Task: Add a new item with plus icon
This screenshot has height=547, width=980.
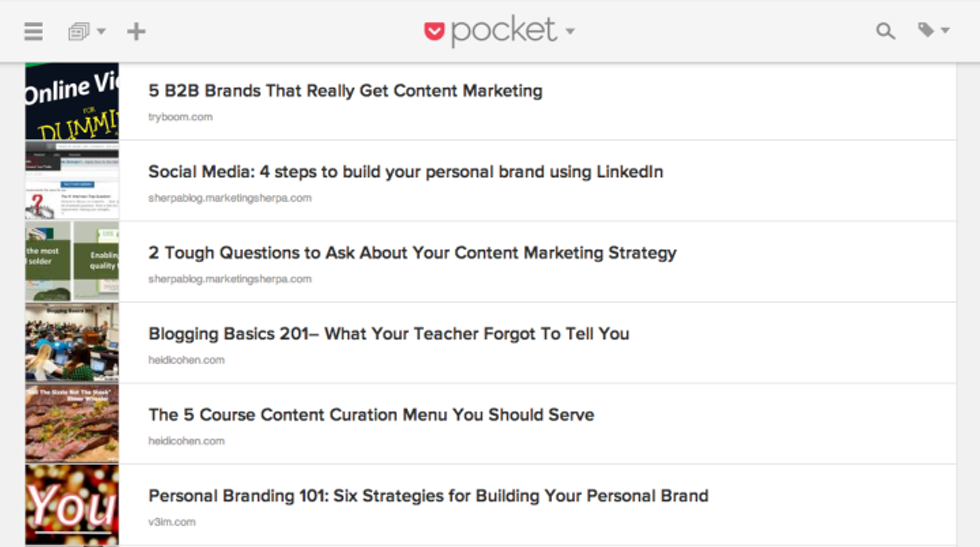Action: (136, 31)
